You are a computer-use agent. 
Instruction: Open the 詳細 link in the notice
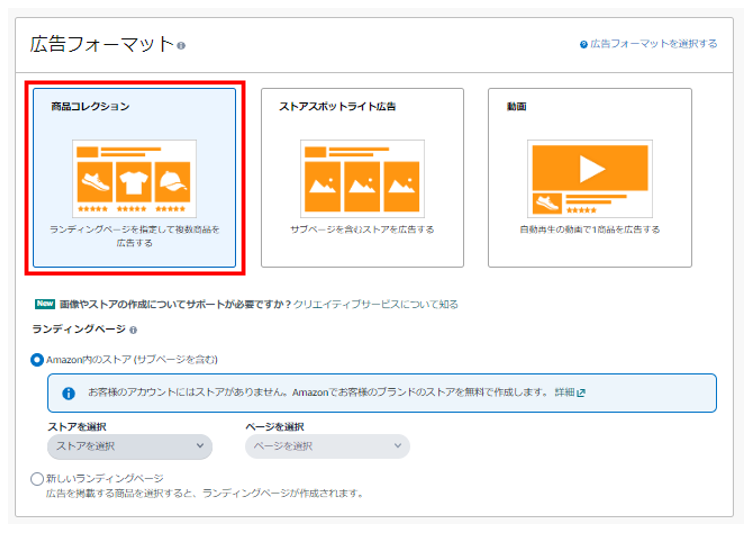tap(569, 392)
